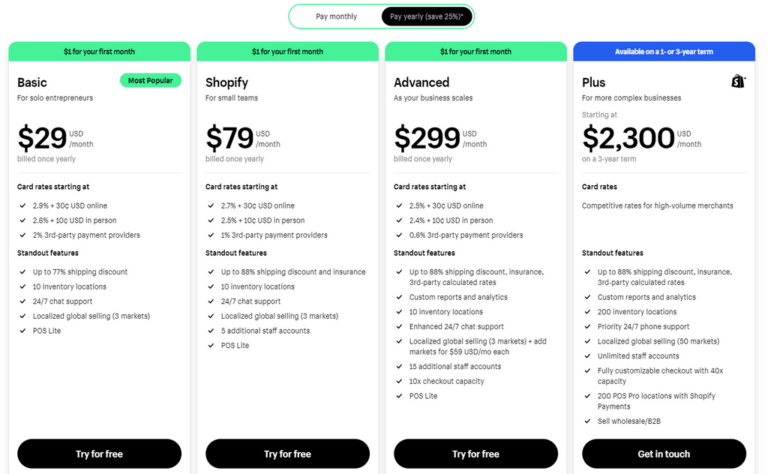
Task: Click the blue 1- or 3-year term banner
Action: pos(664,51)
